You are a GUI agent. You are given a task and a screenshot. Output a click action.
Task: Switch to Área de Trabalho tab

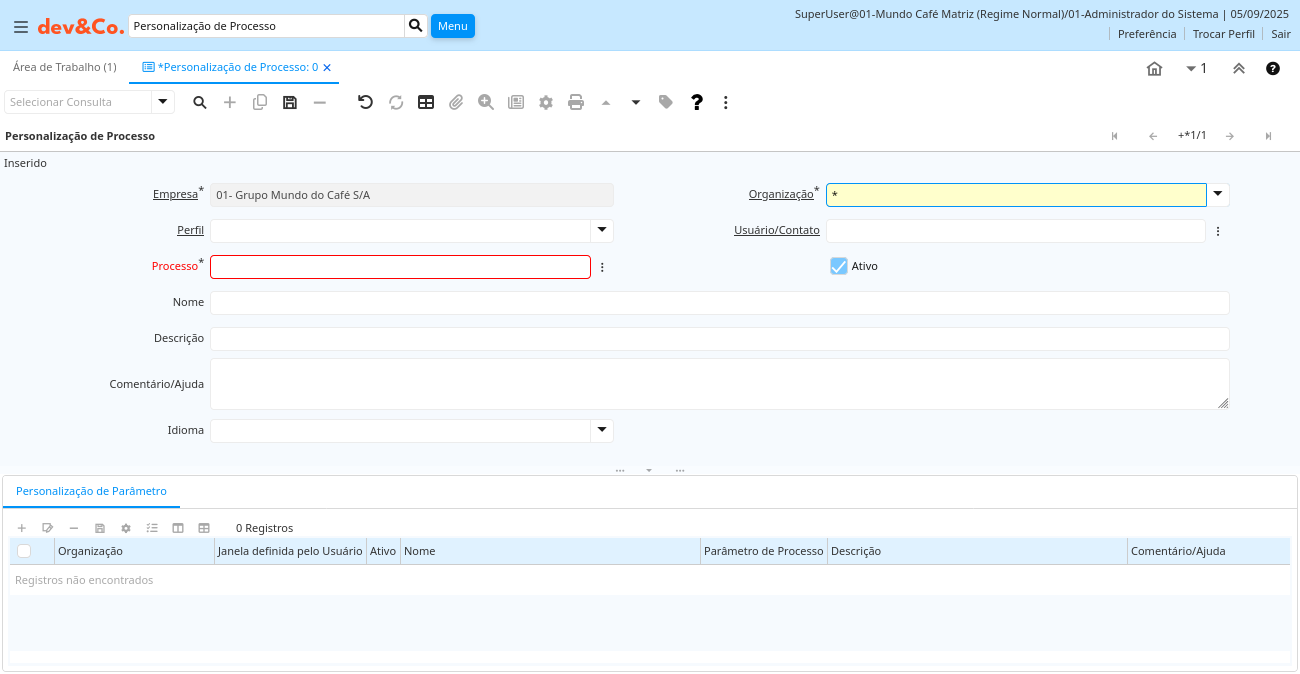point(64,67)
